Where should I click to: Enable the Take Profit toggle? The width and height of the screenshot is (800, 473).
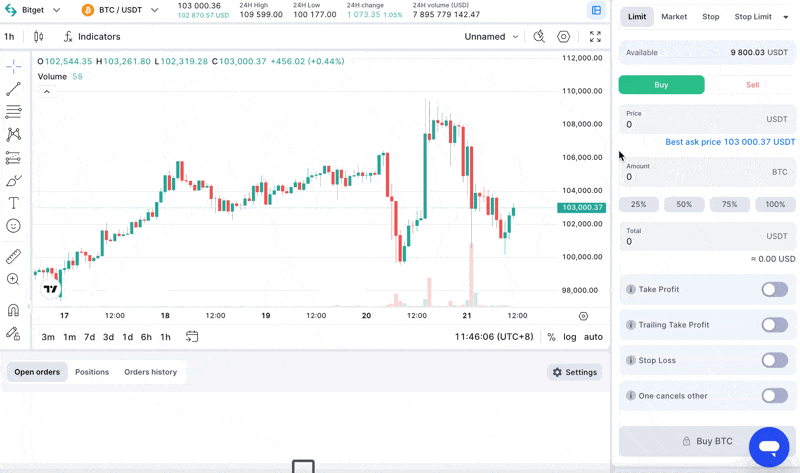(774, 289)
